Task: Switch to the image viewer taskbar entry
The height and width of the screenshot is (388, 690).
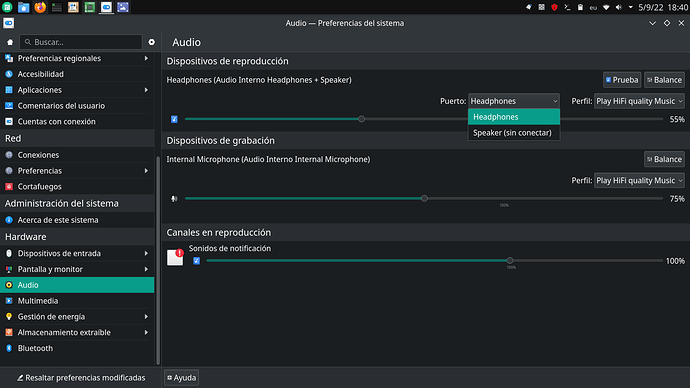Action: (x=123, y=7)
